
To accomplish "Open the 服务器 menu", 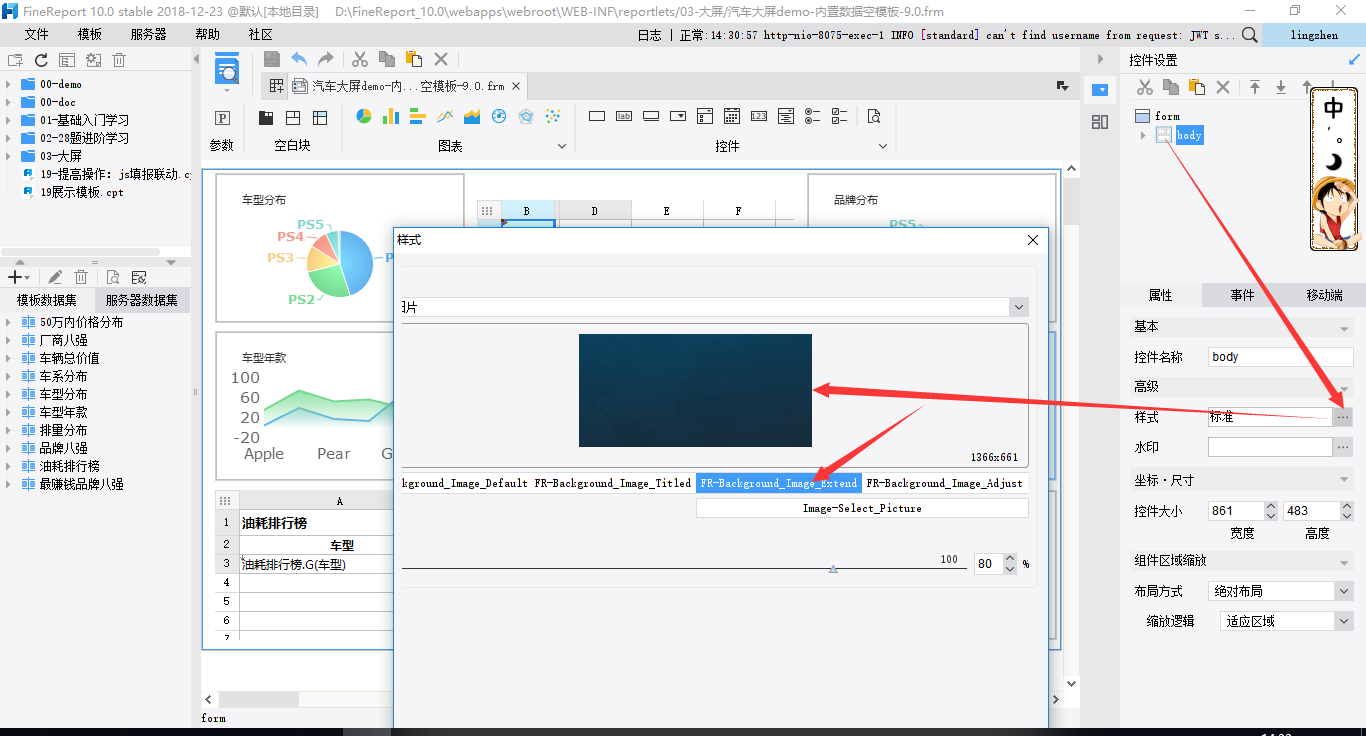I will coord(148,34).
